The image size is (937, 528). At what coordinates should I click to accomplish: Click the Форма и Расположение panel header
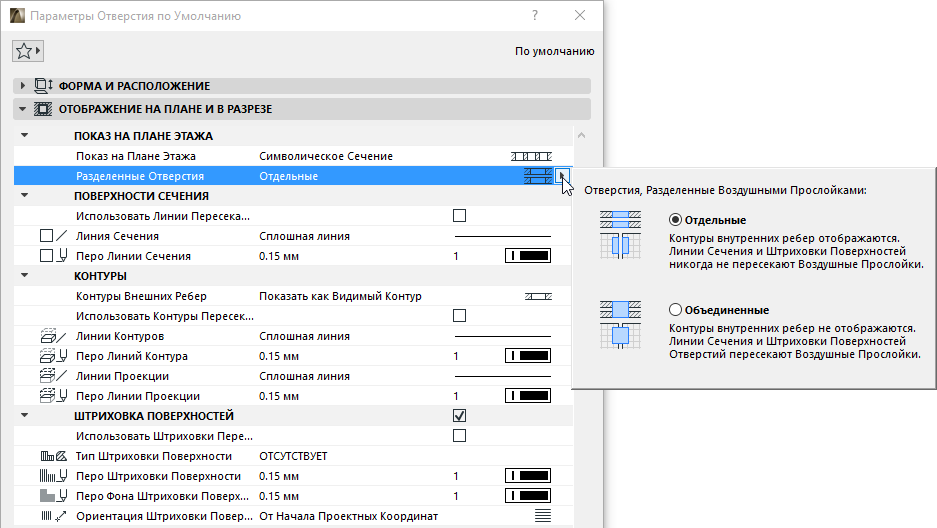click(302, 86)
